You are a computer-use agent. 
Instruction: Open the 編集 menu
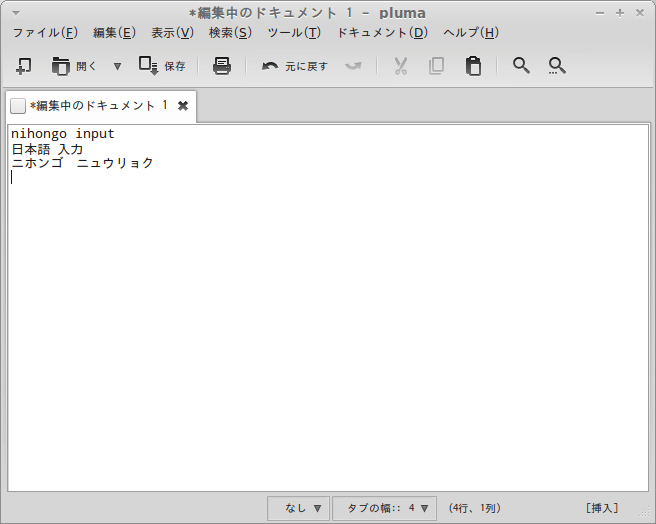click(x=113, y=33)
